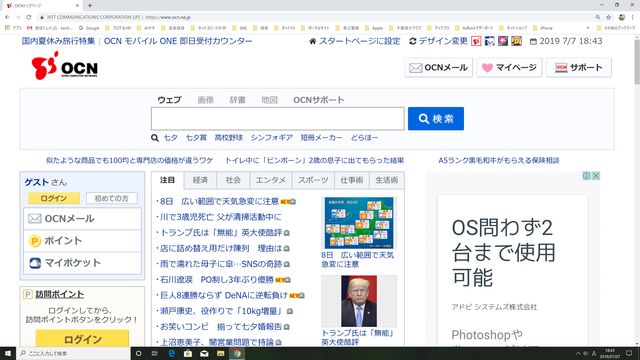Close the advertisement X icon
Viewport: 640px width, 360px height.
coord(596,176)
